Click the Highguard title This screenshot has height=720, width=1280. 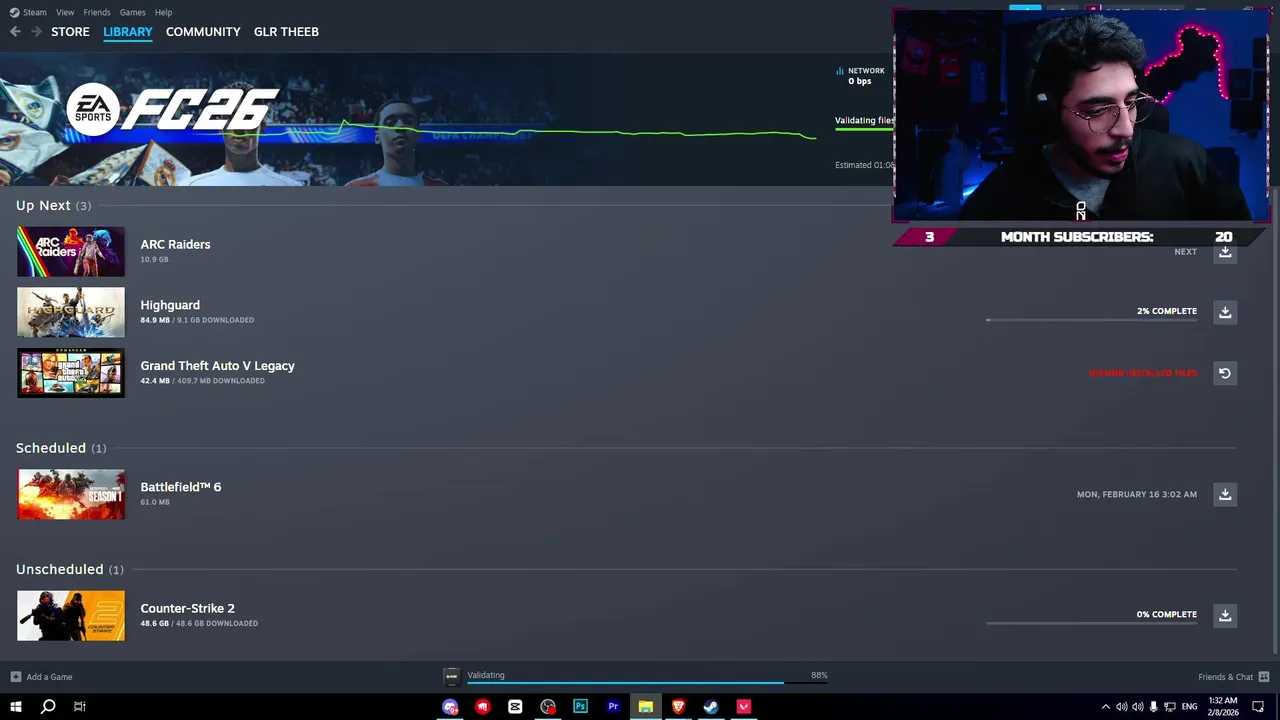(170, 305)
